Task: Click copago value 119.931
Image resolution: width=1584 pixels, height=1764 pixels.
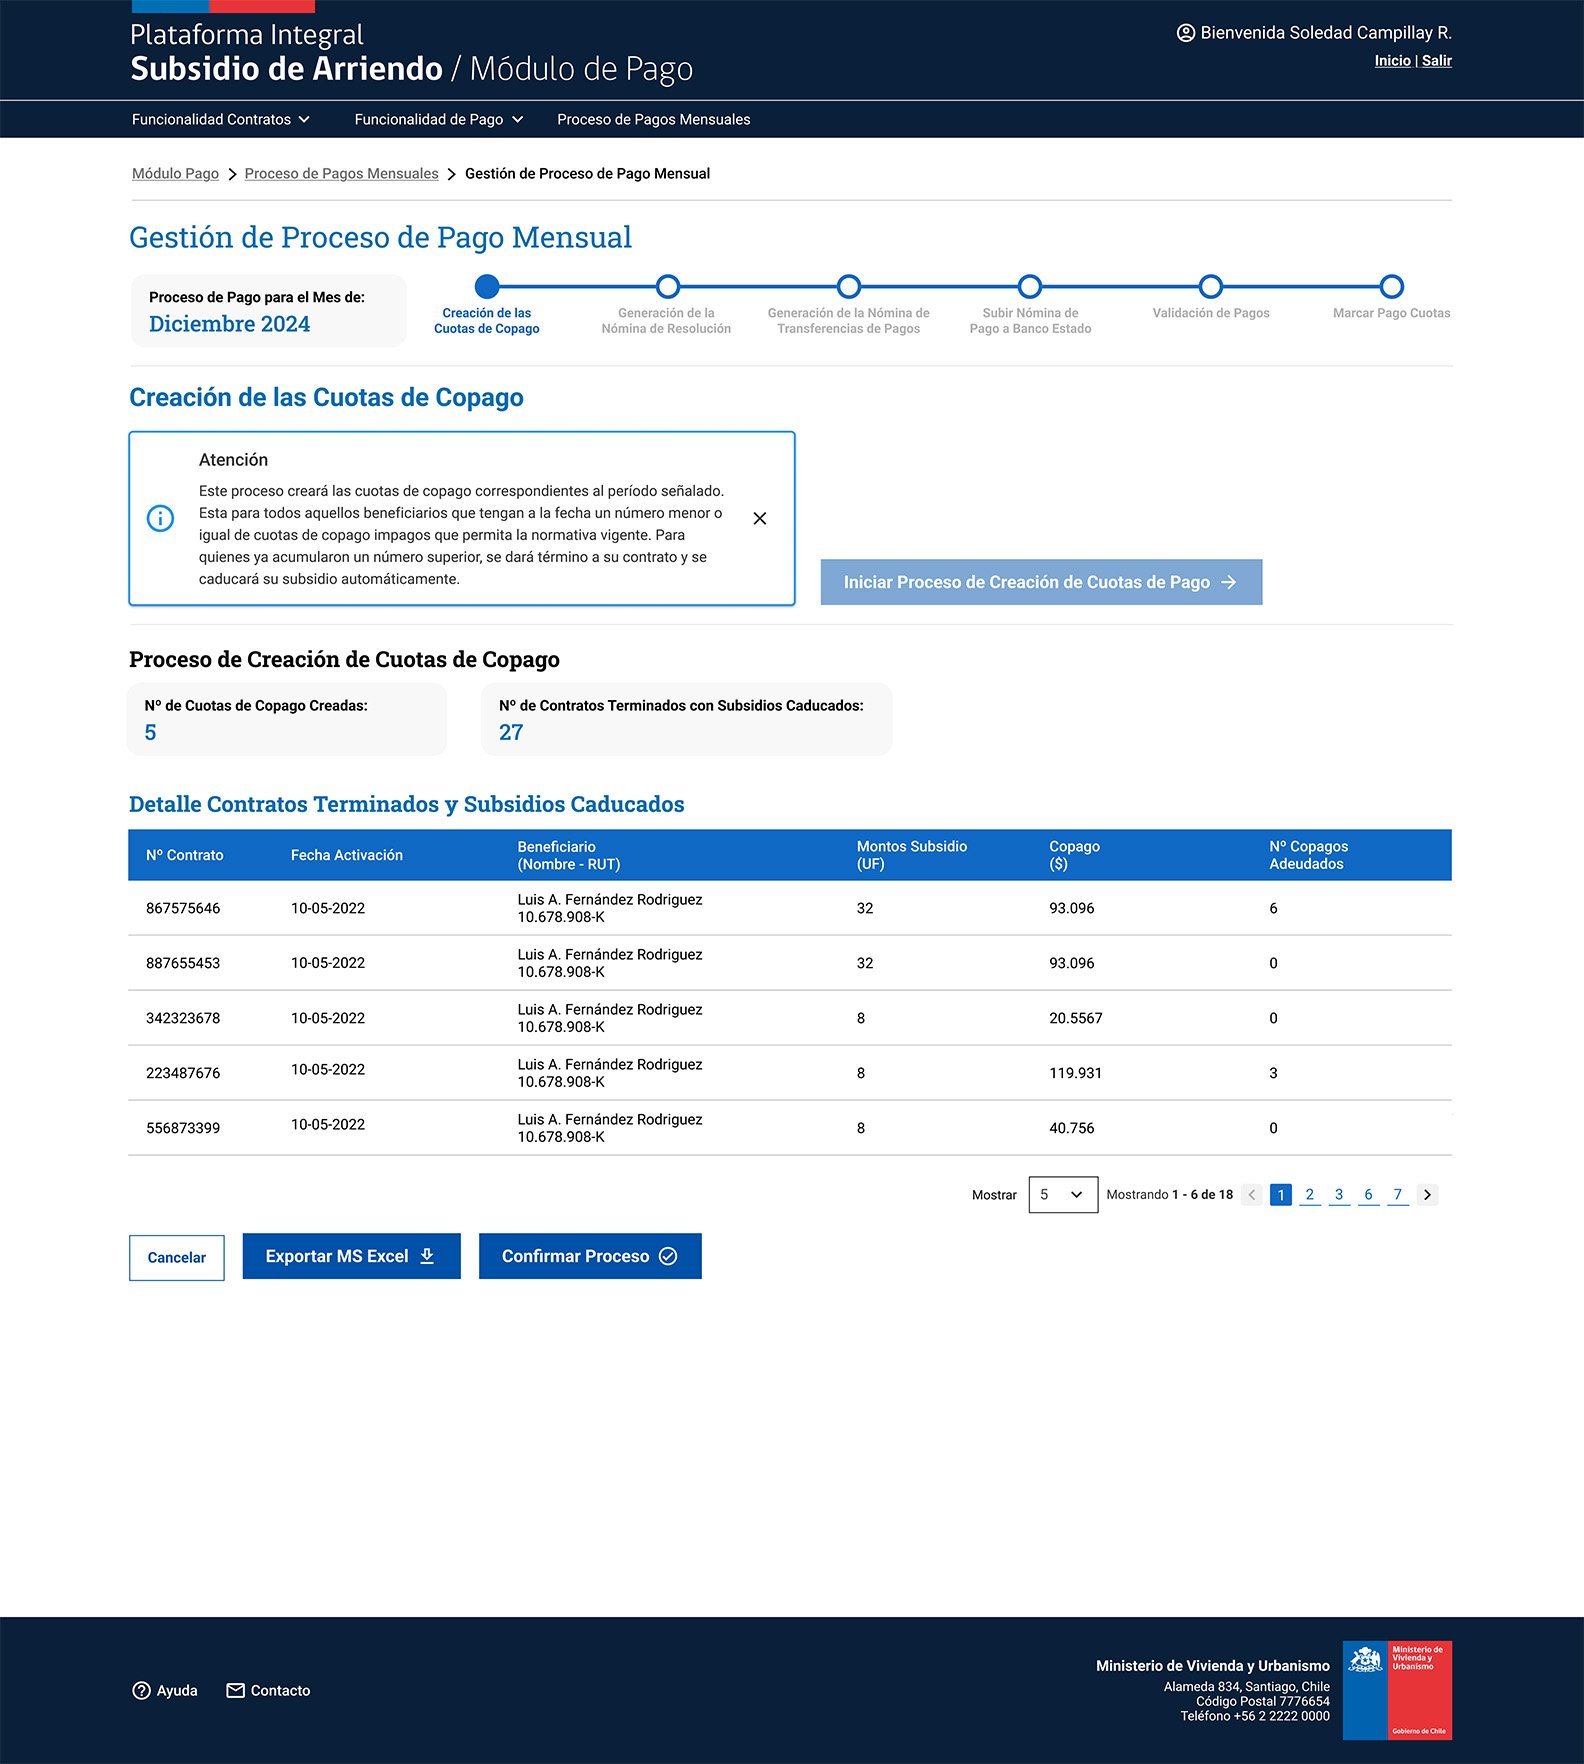Action: click(x=1075, y=1073)
